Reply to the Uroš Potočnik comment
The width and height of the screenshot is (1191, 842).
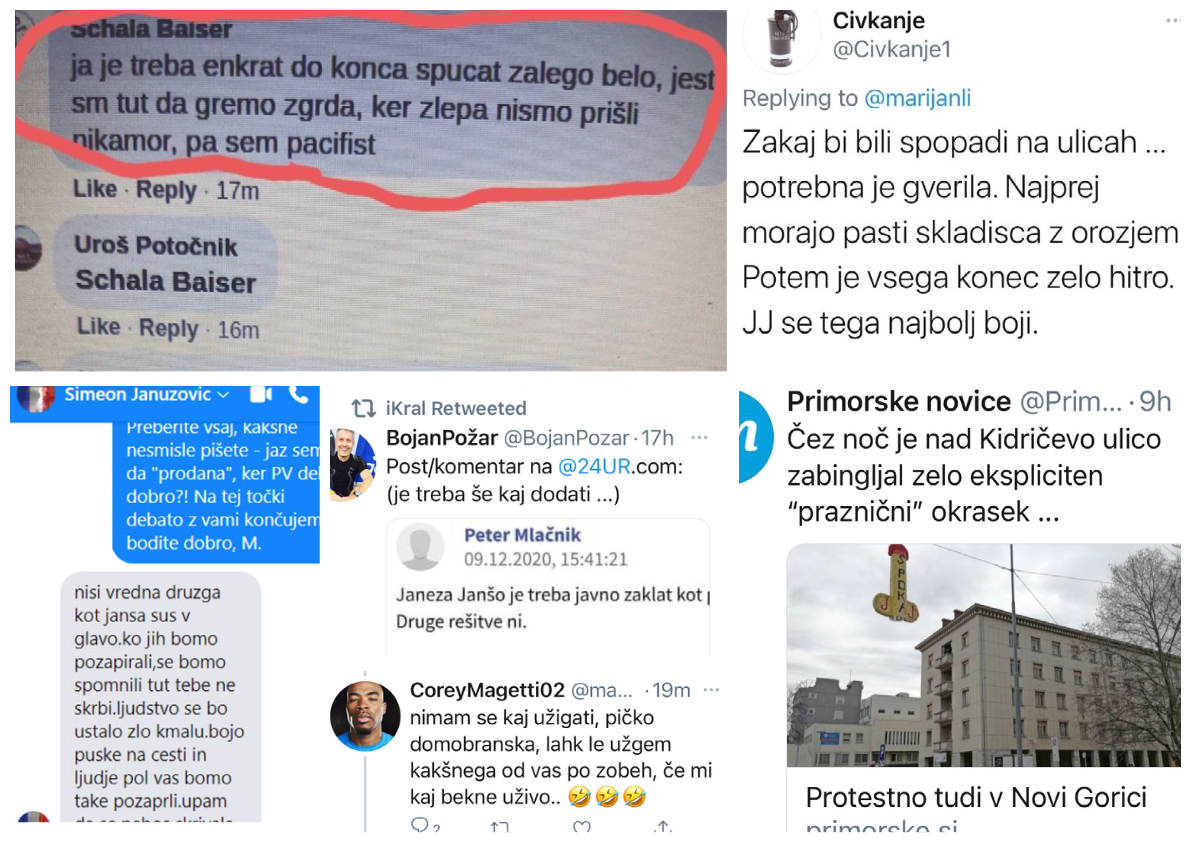point(169,329)
